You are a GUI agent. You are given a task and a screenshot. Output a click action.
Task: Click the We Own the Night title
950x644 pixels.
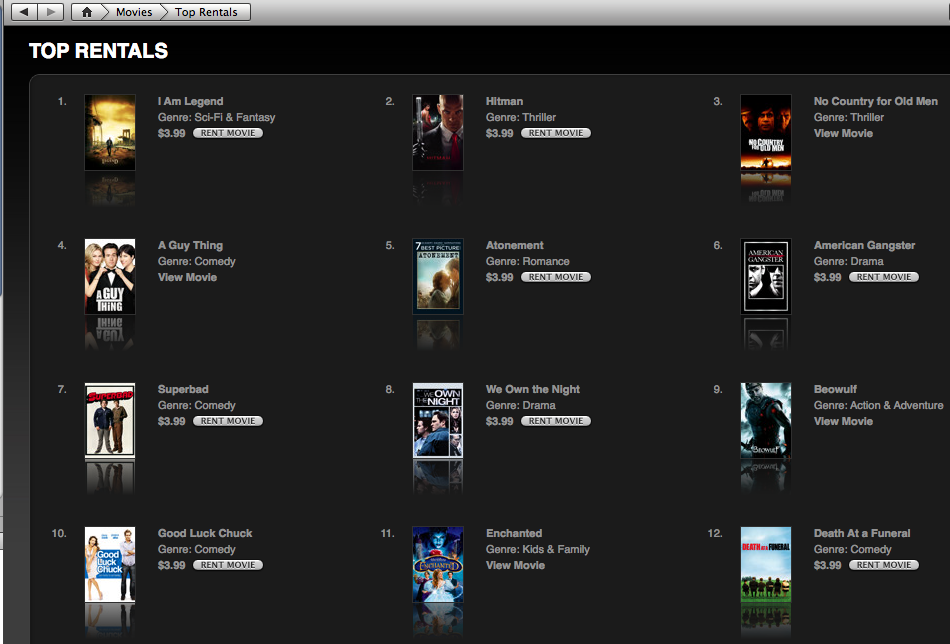533,390
